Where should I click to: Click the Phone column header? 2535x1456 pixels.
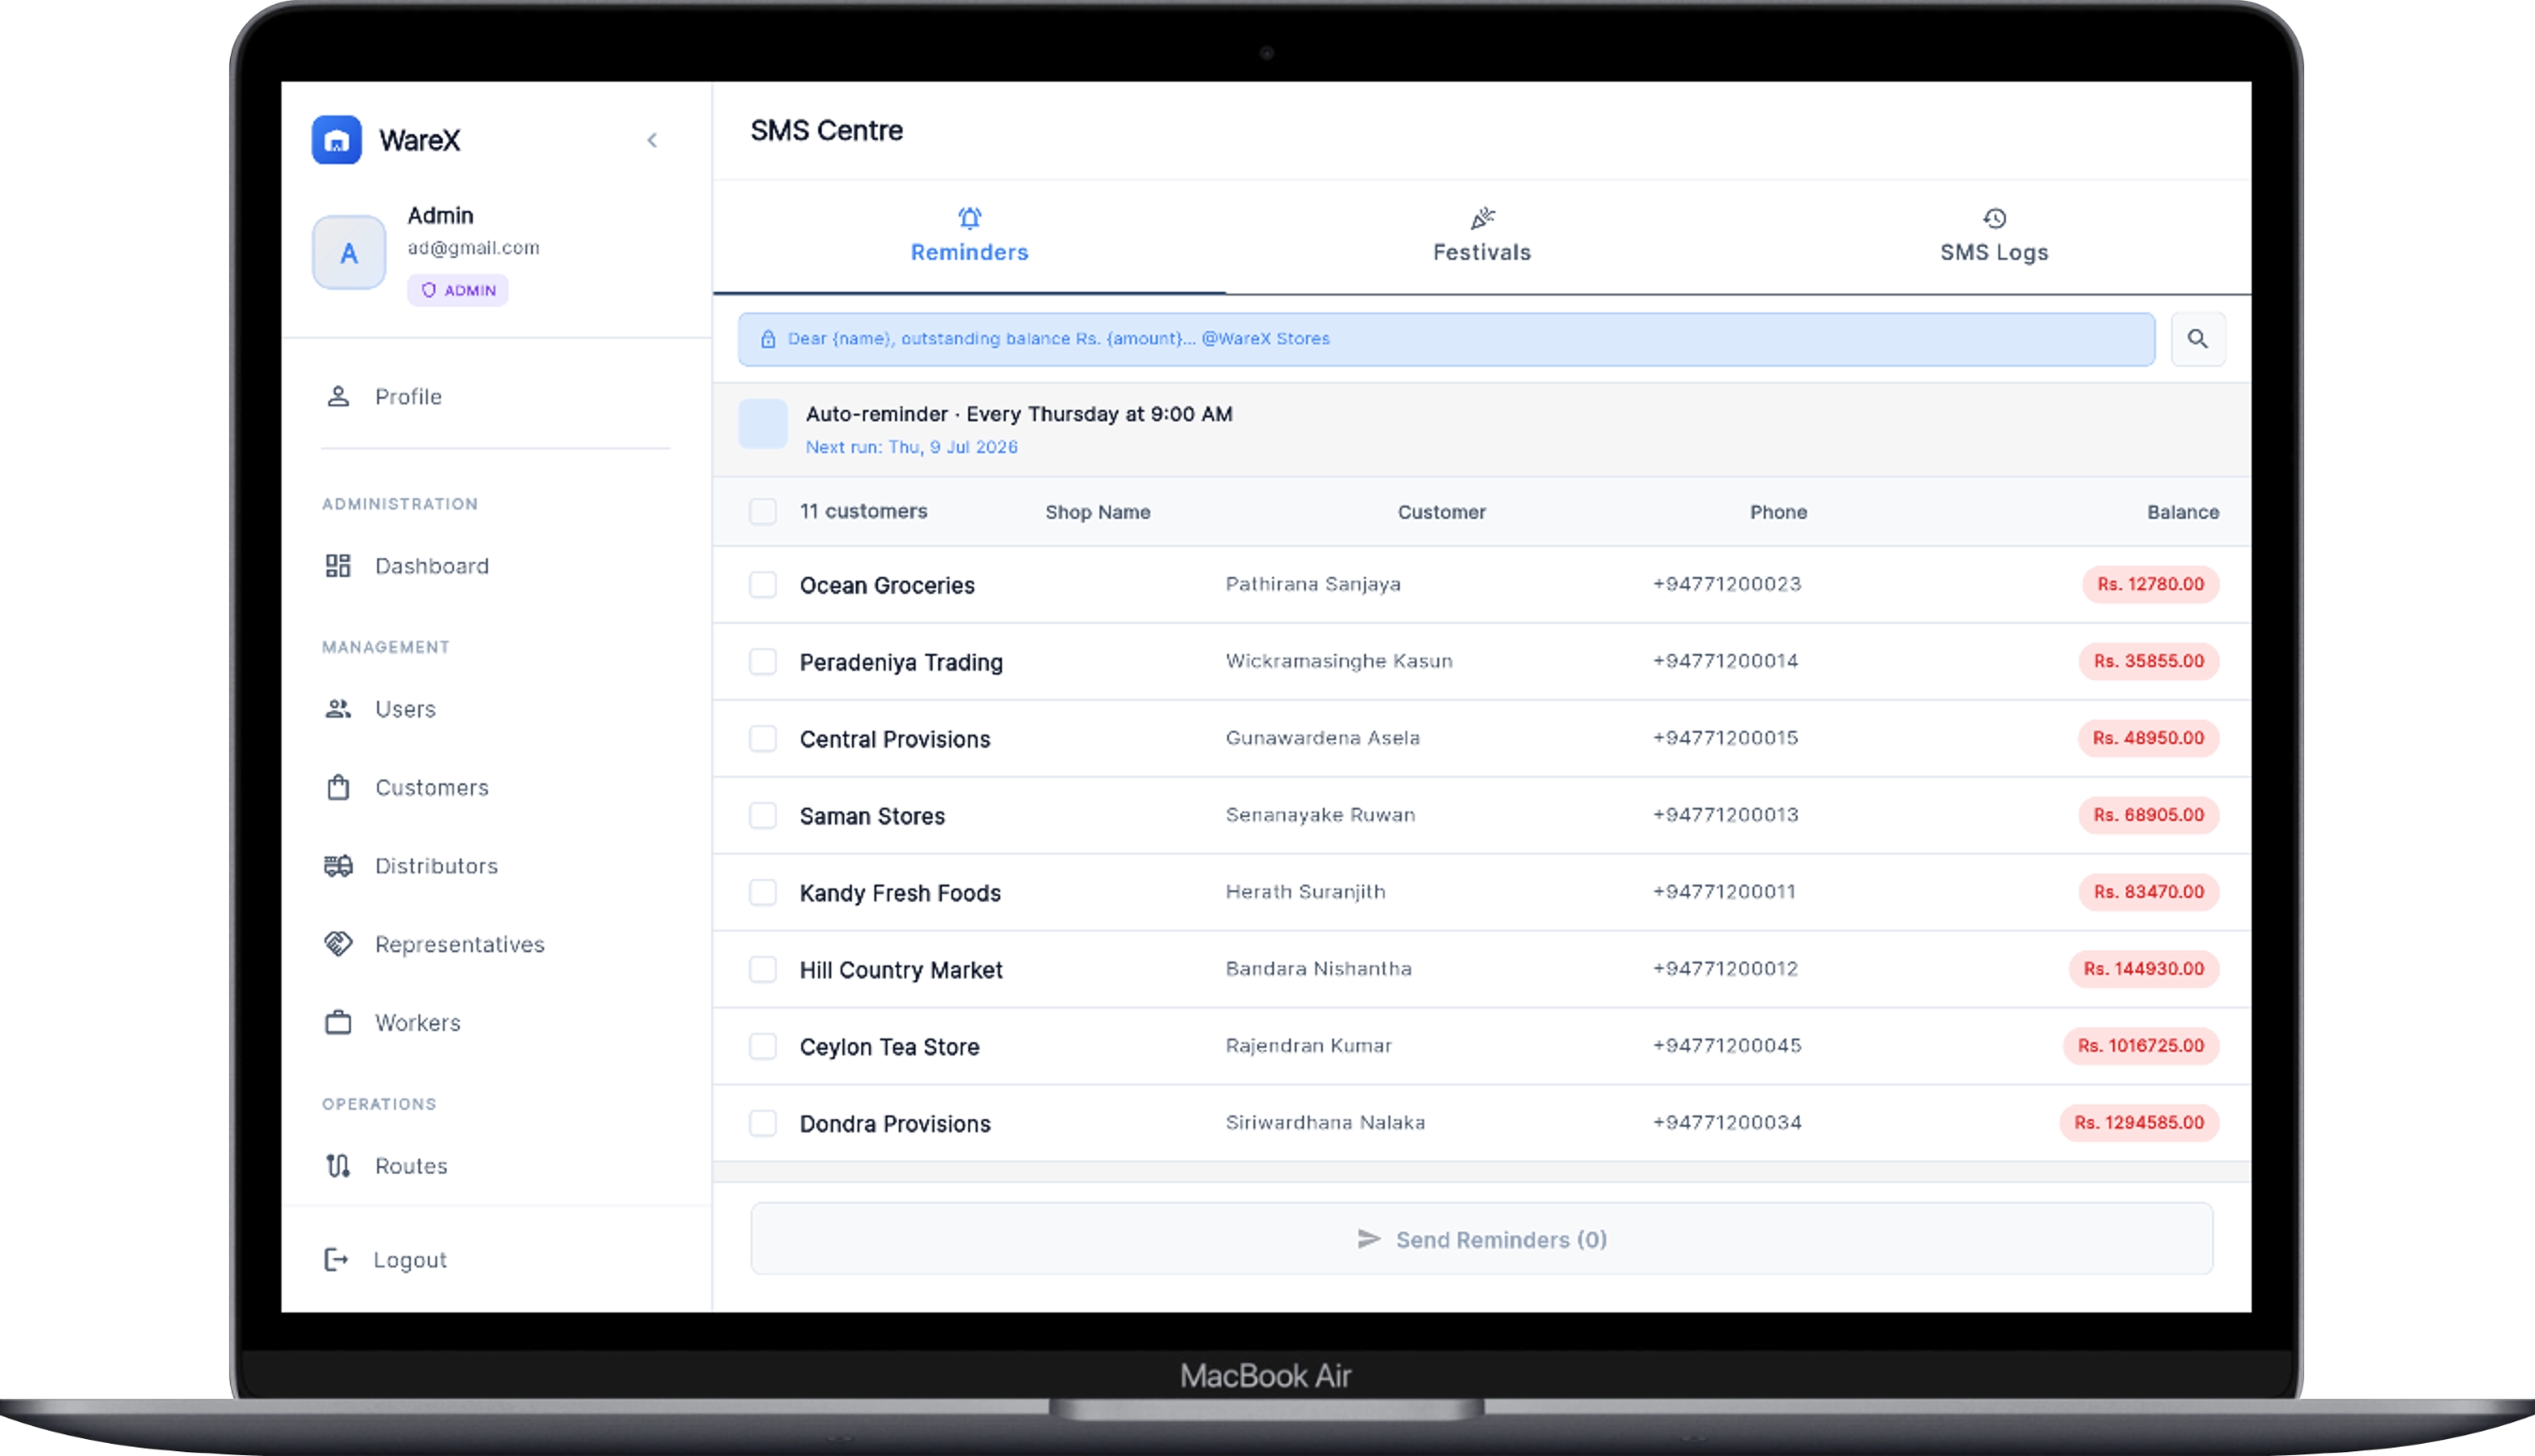[x=1778, y=512]
